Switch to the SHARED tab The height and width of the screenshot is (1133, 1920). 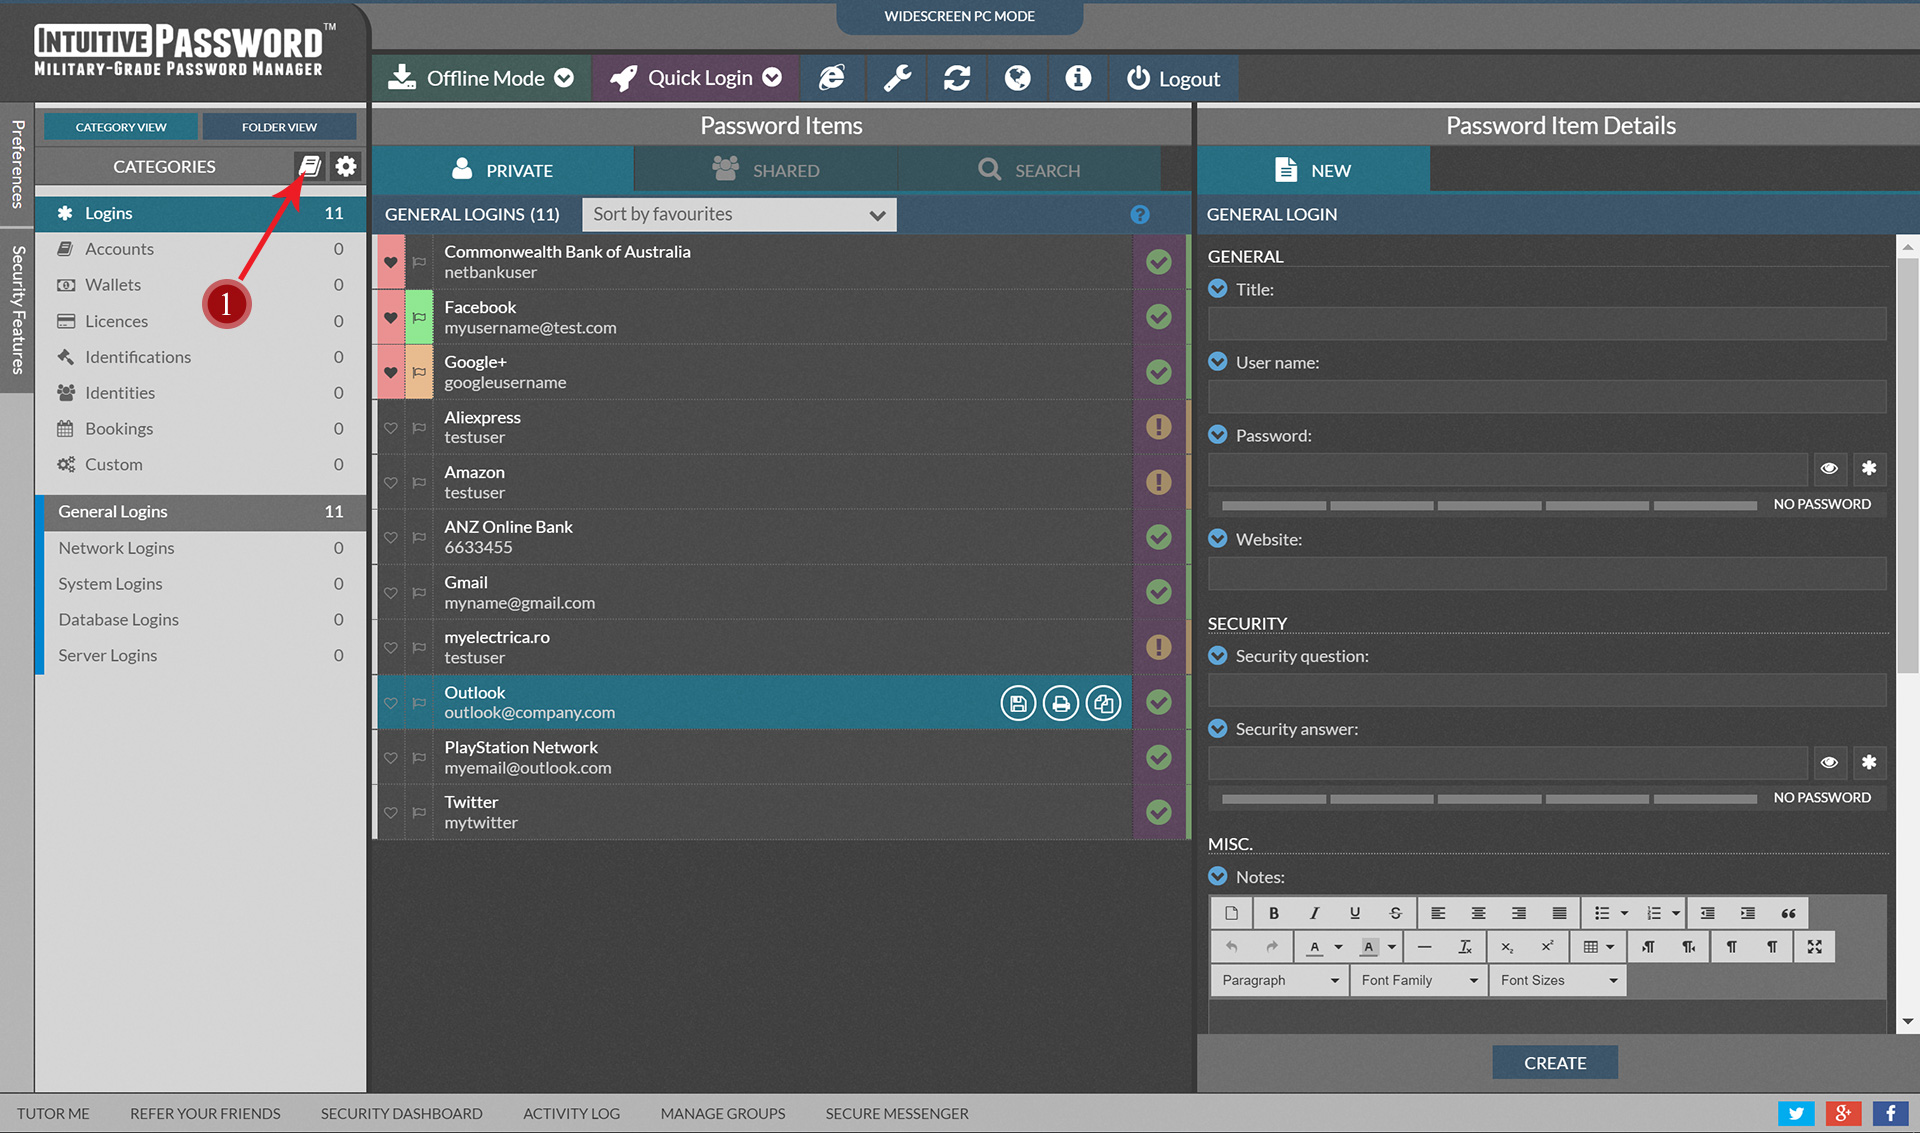click(x=766, y=170)
